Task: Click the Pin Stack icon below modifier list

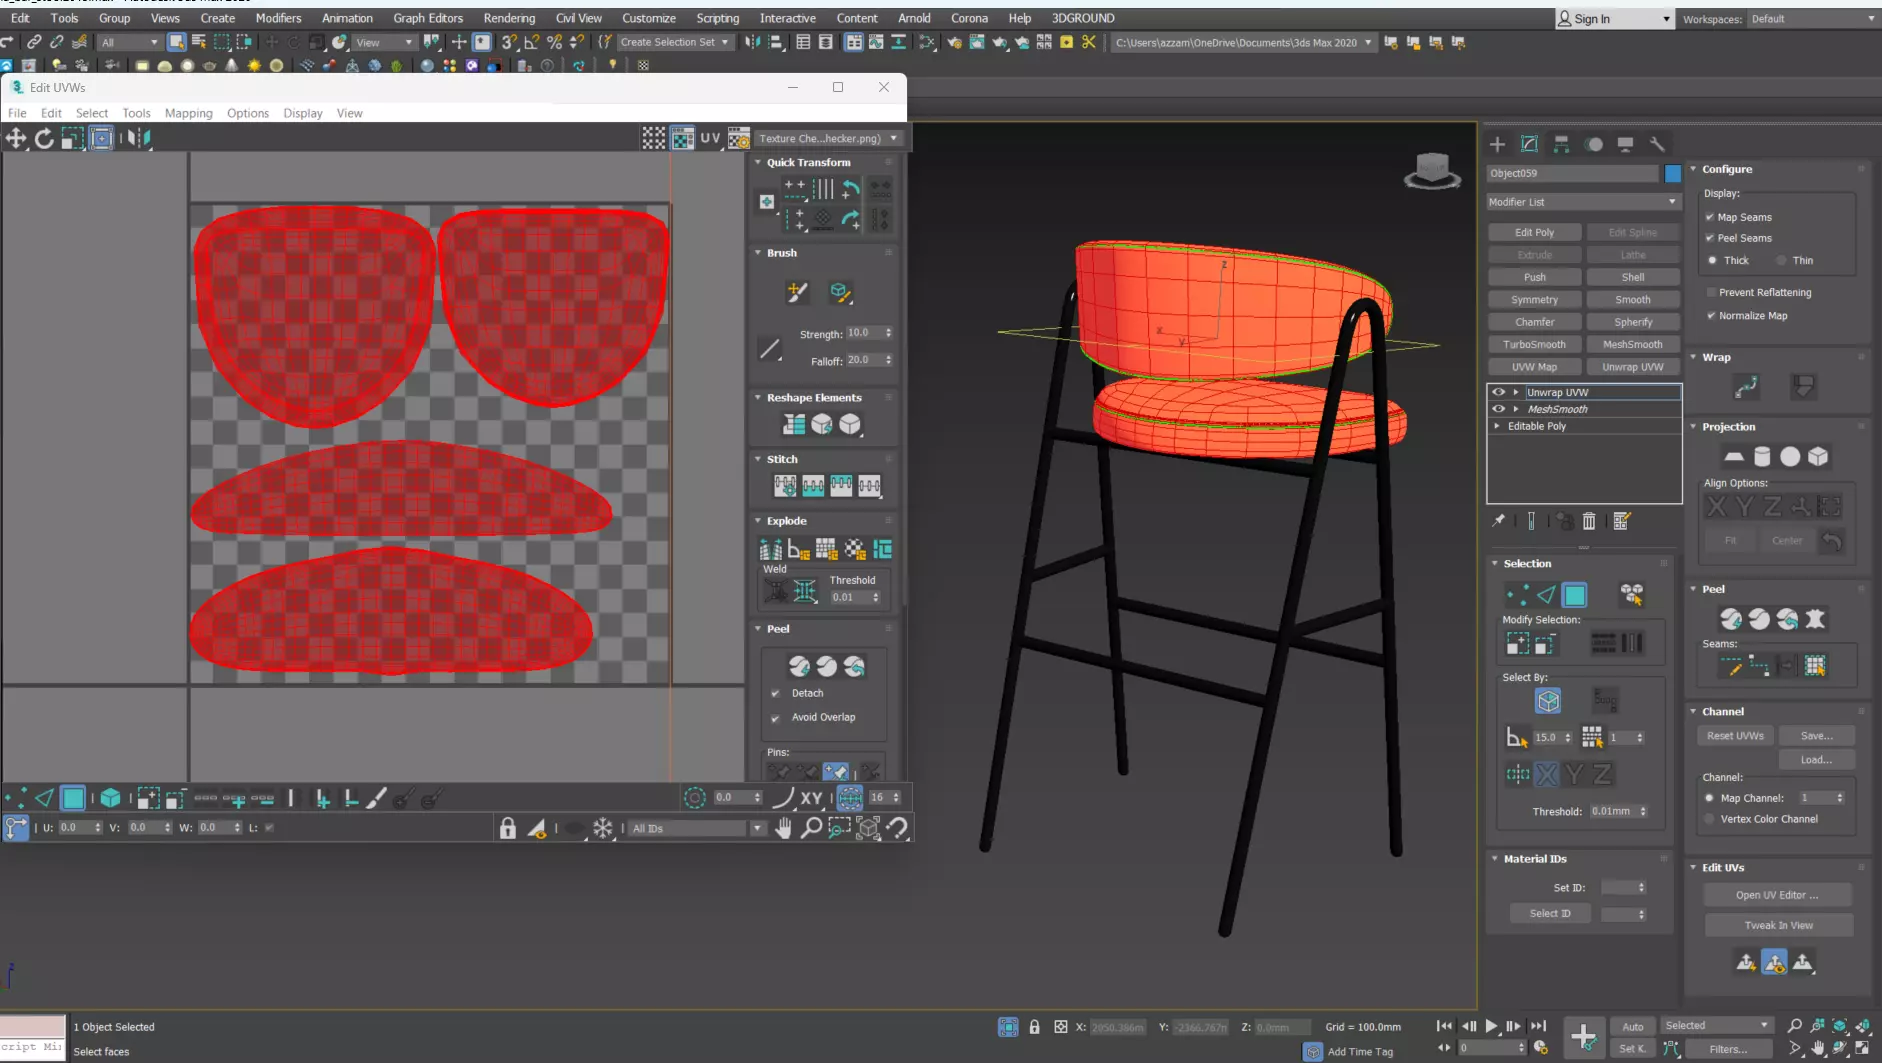Action: click(x=1498, y=521)
